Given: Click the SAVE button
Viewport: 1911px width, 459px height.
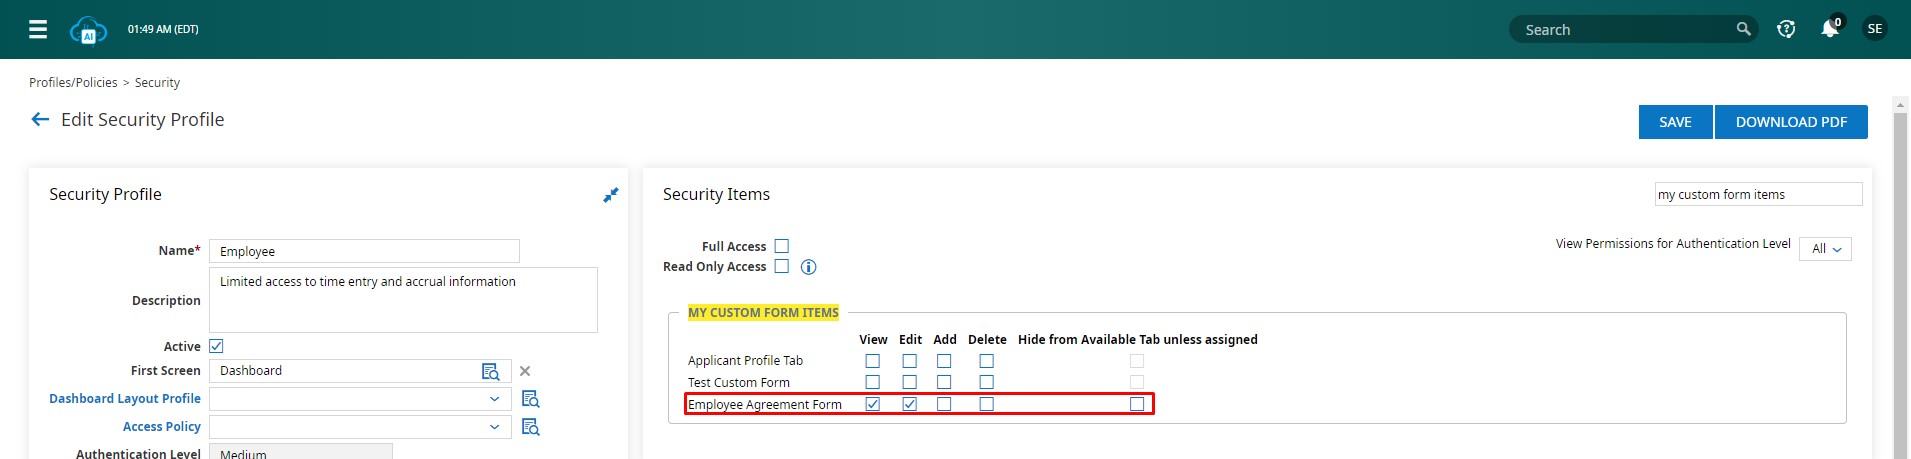Looking at the screenshot, I should [1675, 122].
